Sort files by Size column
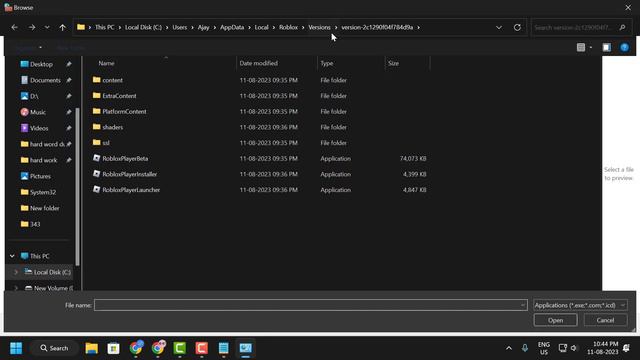Viewport: 640px width, 360px height. pyautogui.click(x=393, y=63)
